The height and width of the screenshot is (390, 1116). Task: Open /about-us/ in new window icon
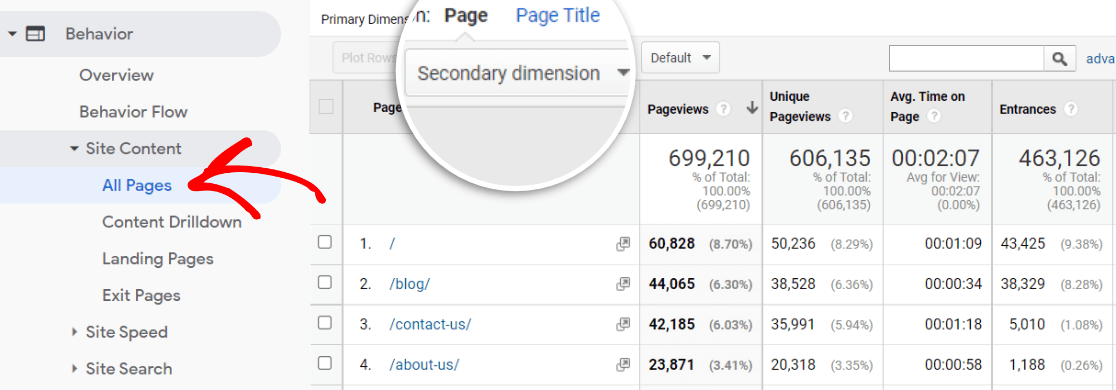pos(623,364)
